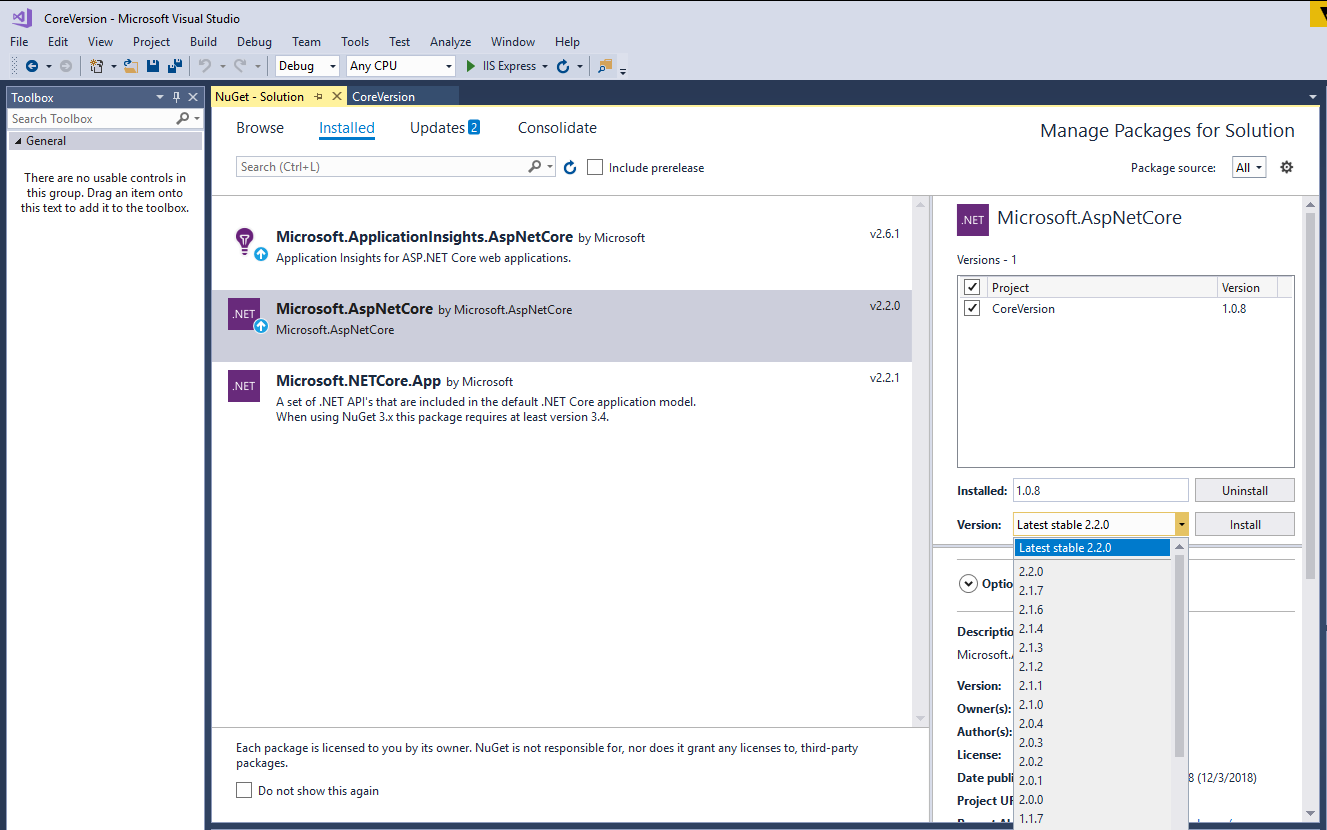Screen dimensions: 1327x830
Task: Click the Open File icon in the toolbar
Action: tap(131, 65)
